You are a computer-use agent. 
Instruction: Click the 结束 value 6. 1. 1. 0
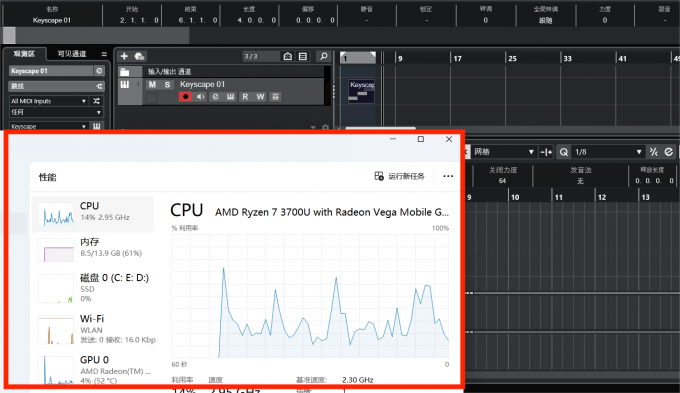[198, 20]
